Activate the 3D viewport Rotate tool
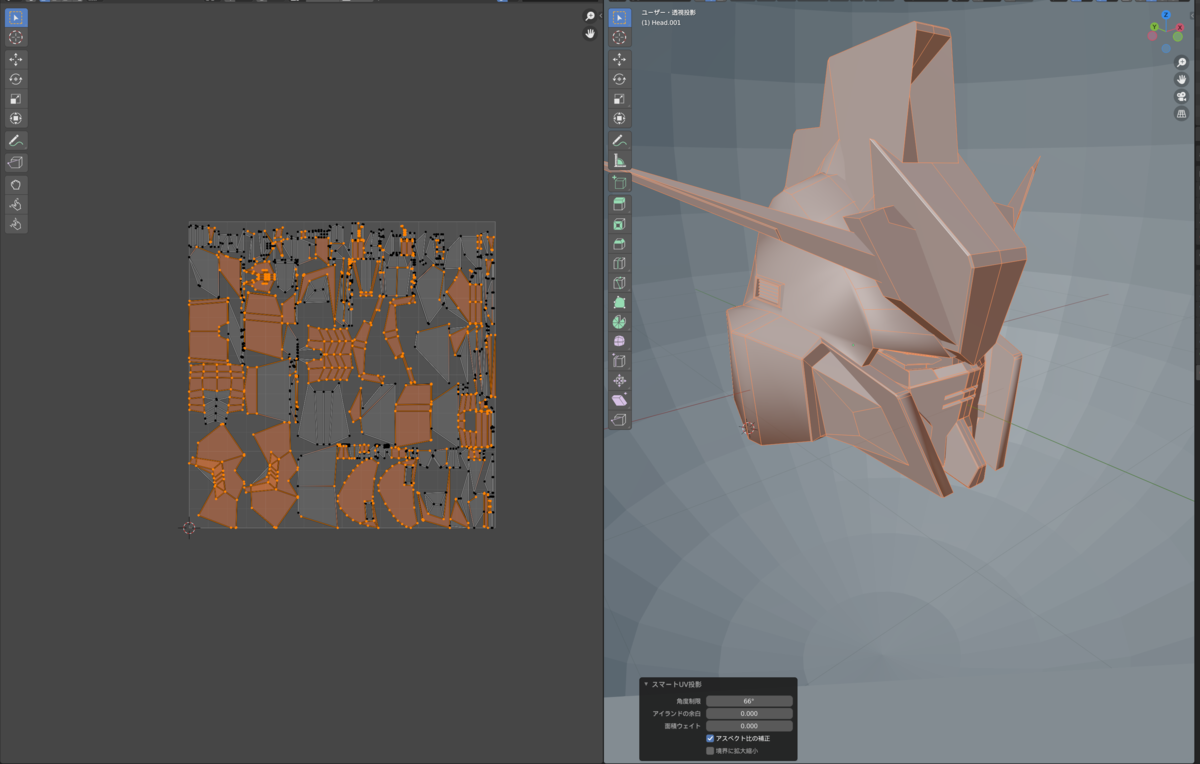The image size is (1200, 764). [620, 79]
